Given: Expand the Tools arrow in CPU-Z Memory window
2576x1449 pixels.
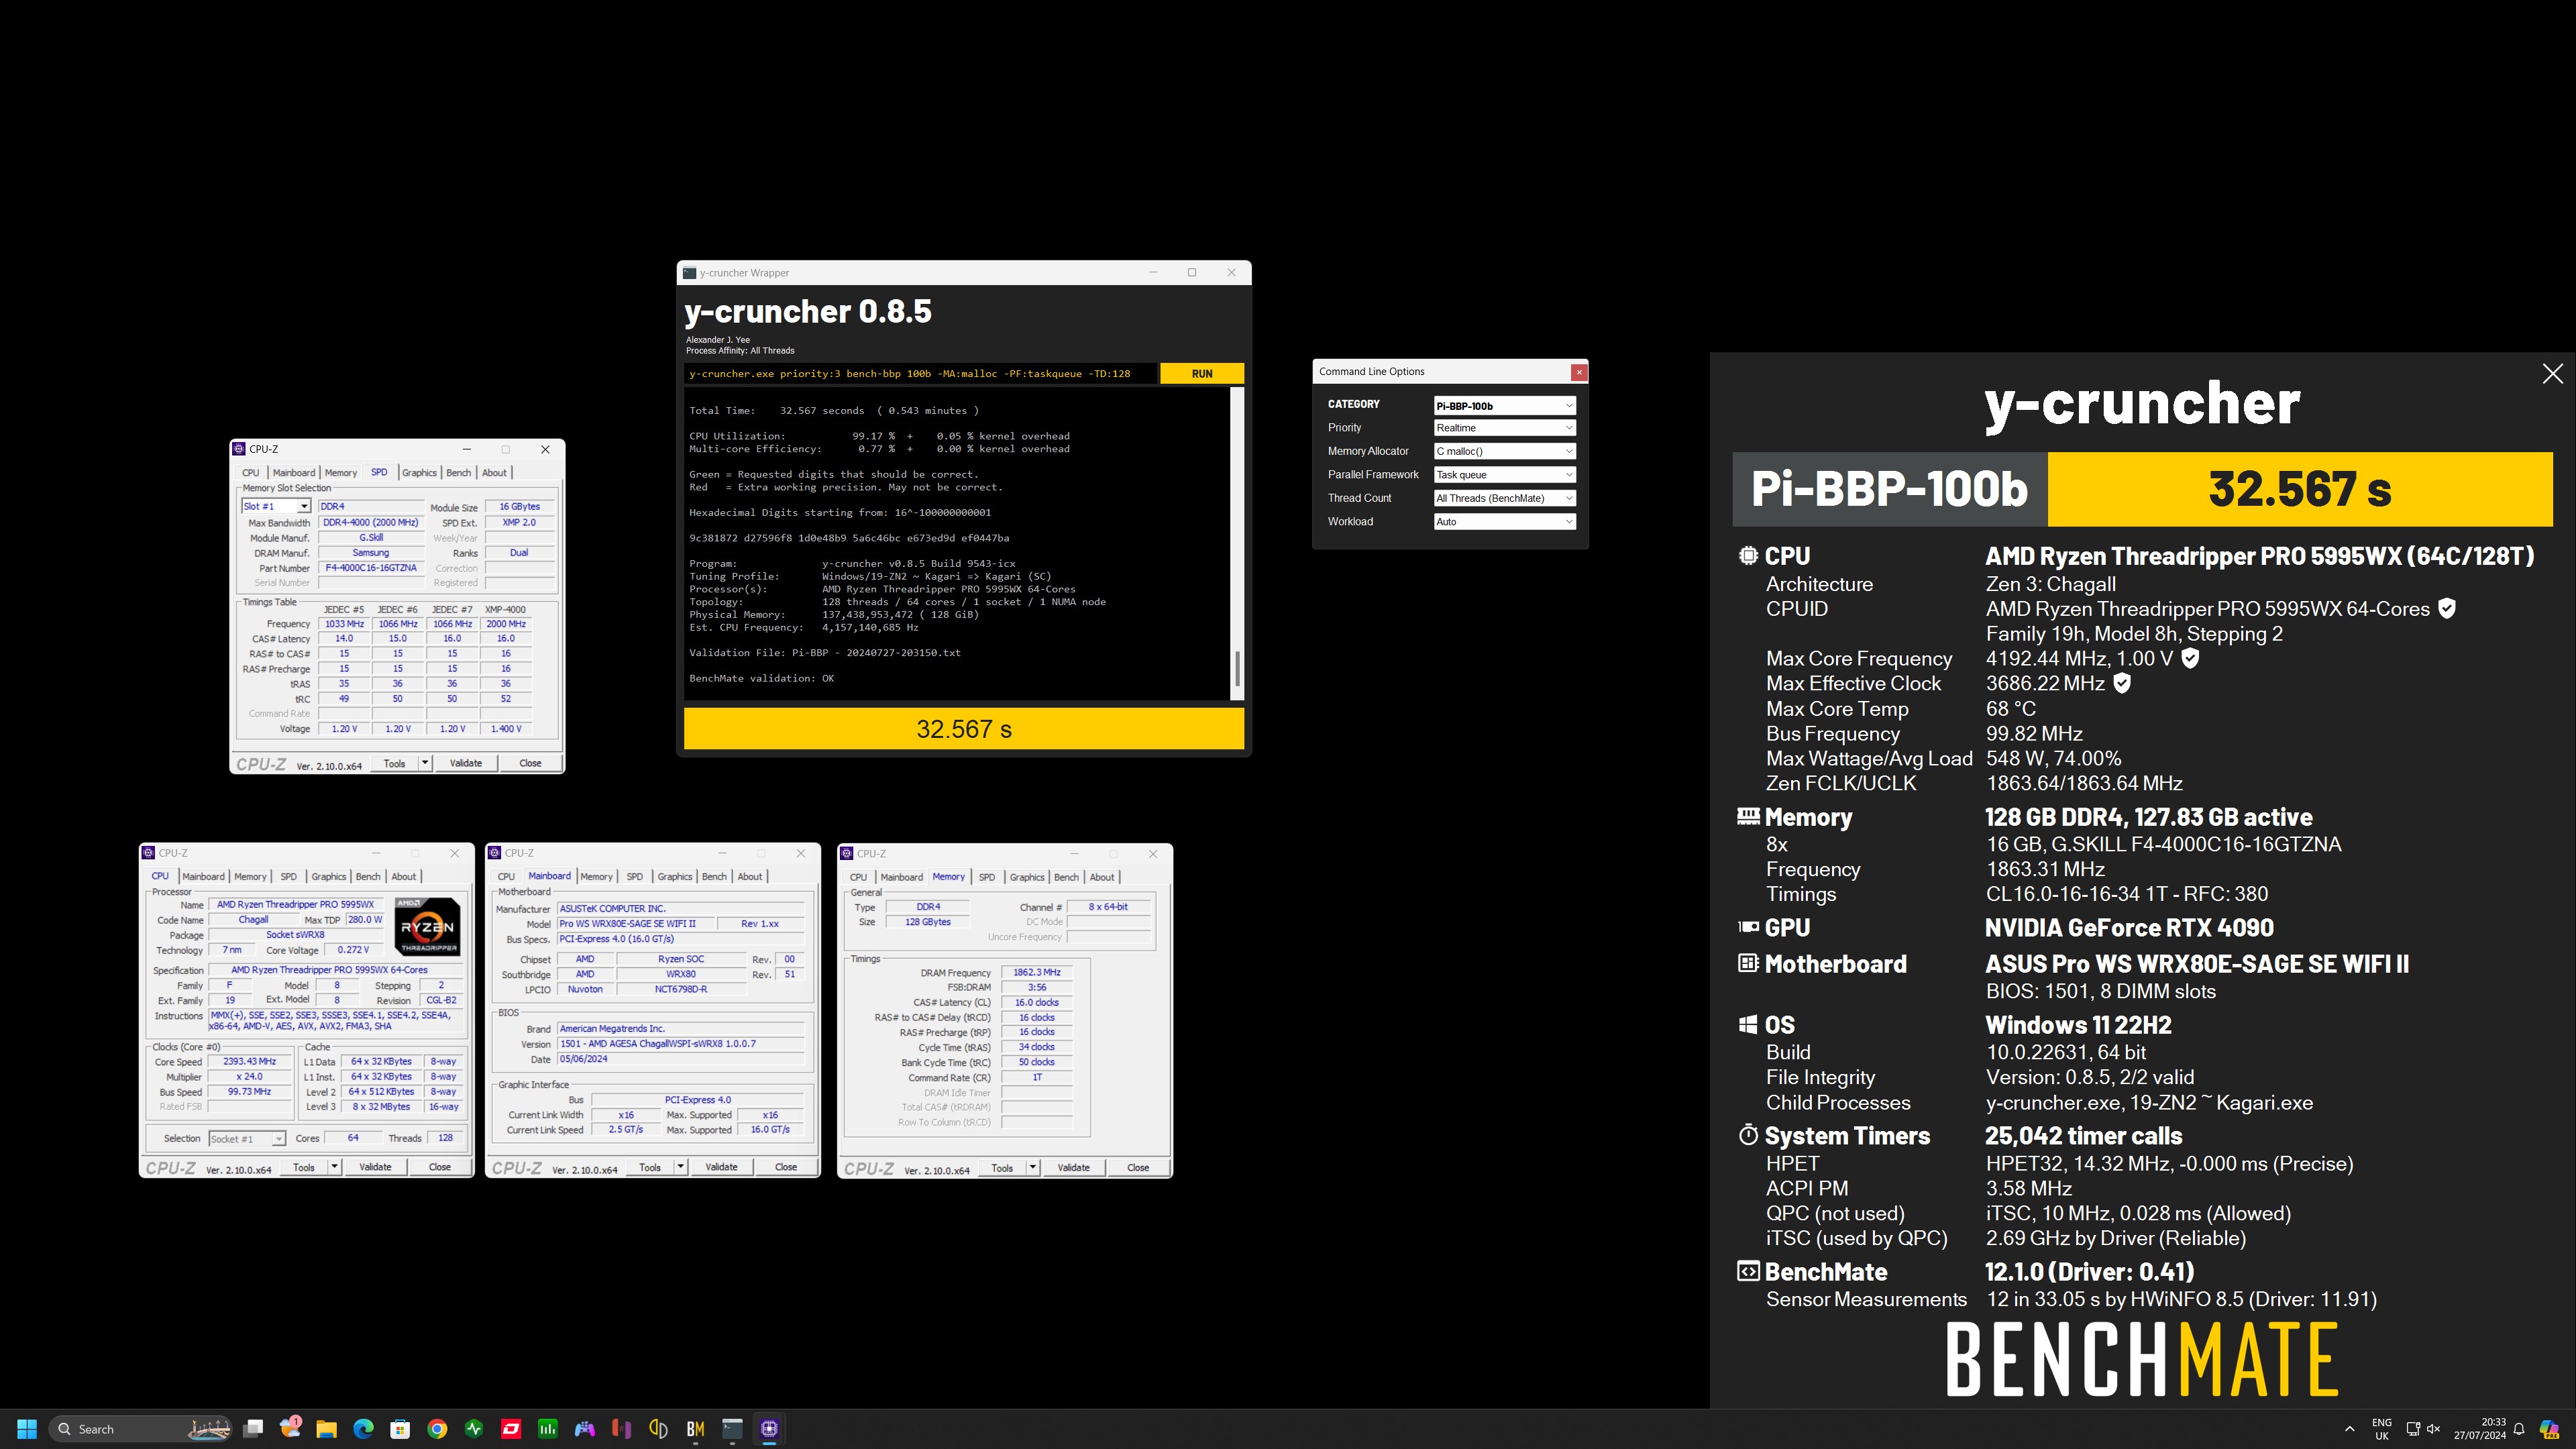Looking at the screenshot, I should click(1032, 1168).
